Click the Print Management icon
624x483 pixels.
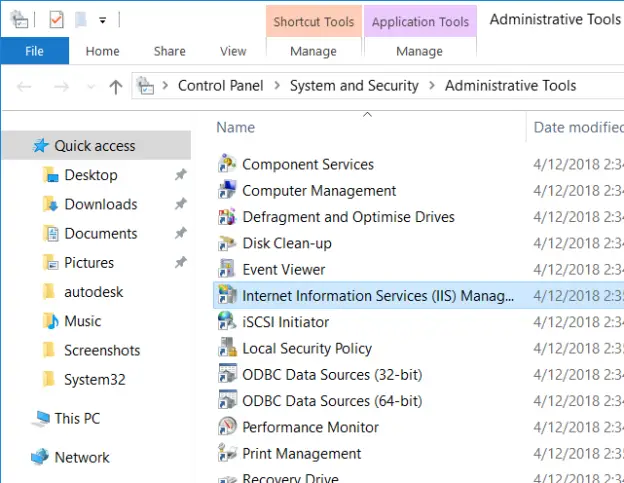pos(227,453)
